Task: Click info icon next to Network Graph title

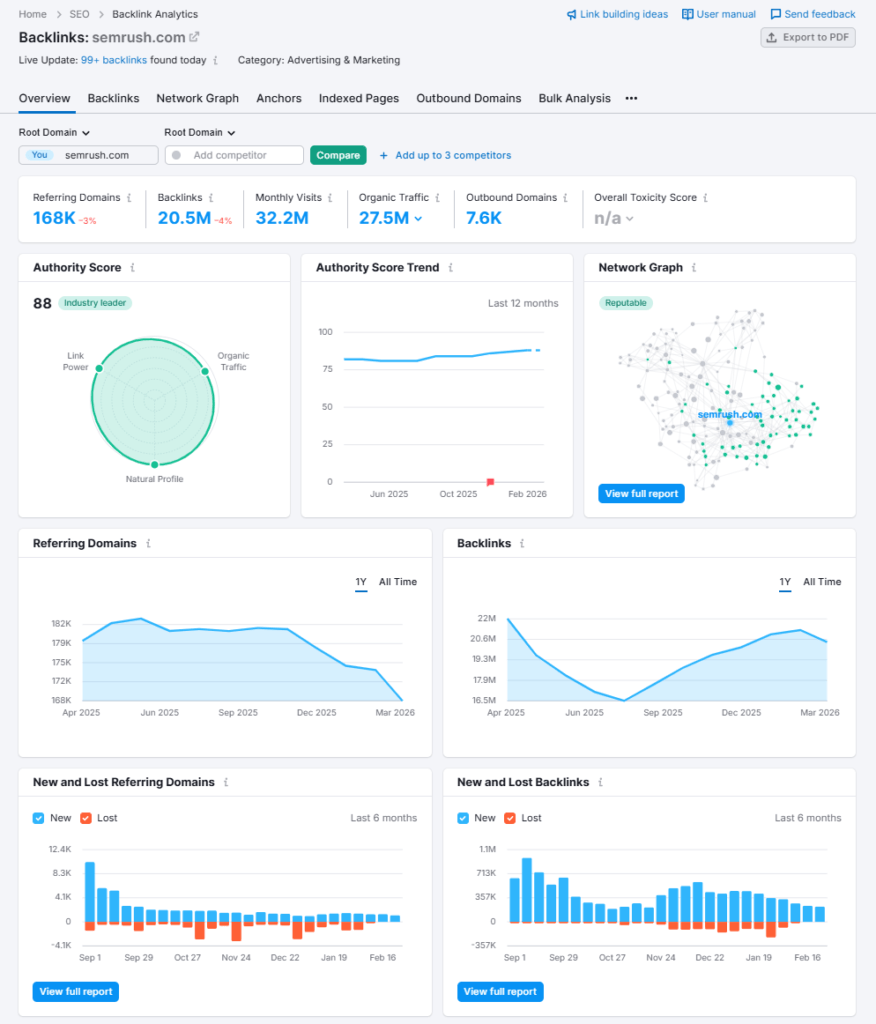Action: point(694,268)
